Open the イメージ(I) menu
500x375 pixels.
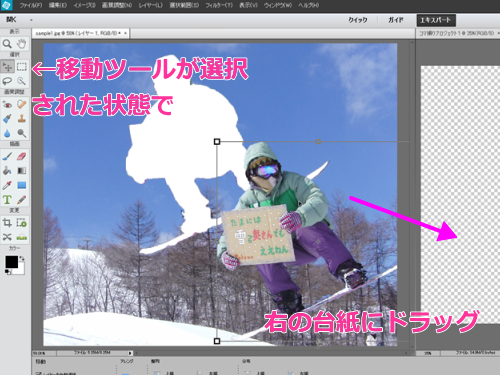[84, 5]
